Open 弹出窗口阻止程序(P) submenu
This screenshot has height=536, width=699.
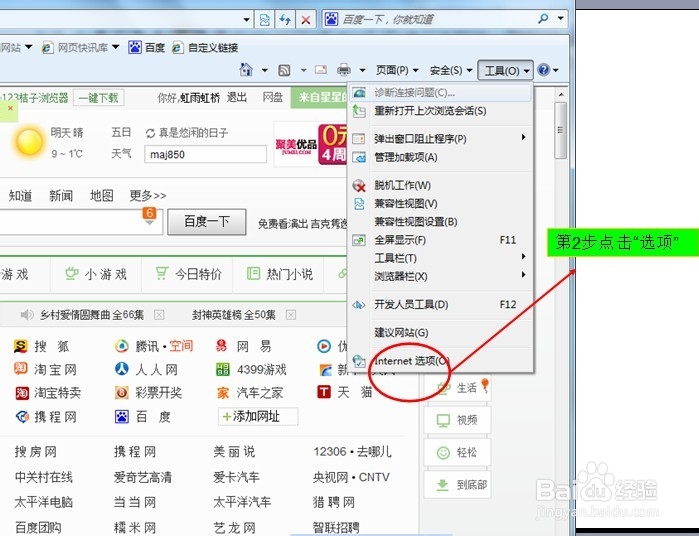440,139
